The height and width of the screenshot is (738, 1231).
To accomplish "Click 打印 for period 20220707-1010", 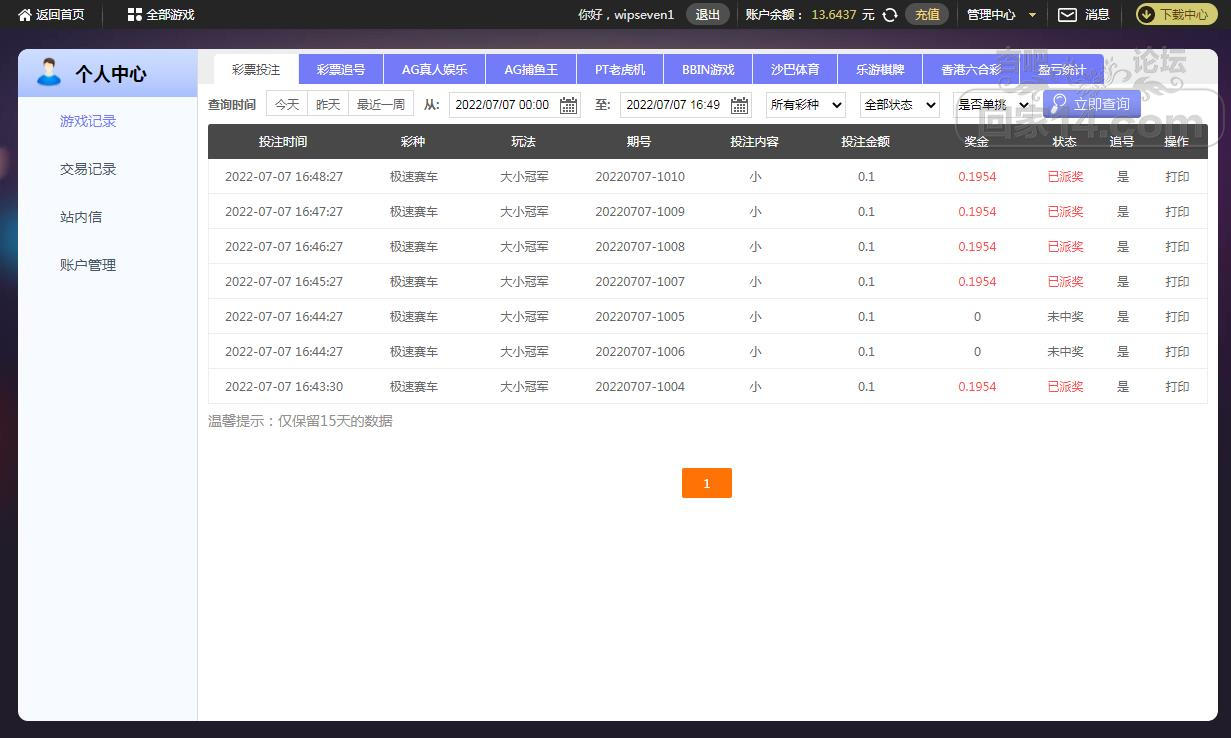I will 1177,177.
